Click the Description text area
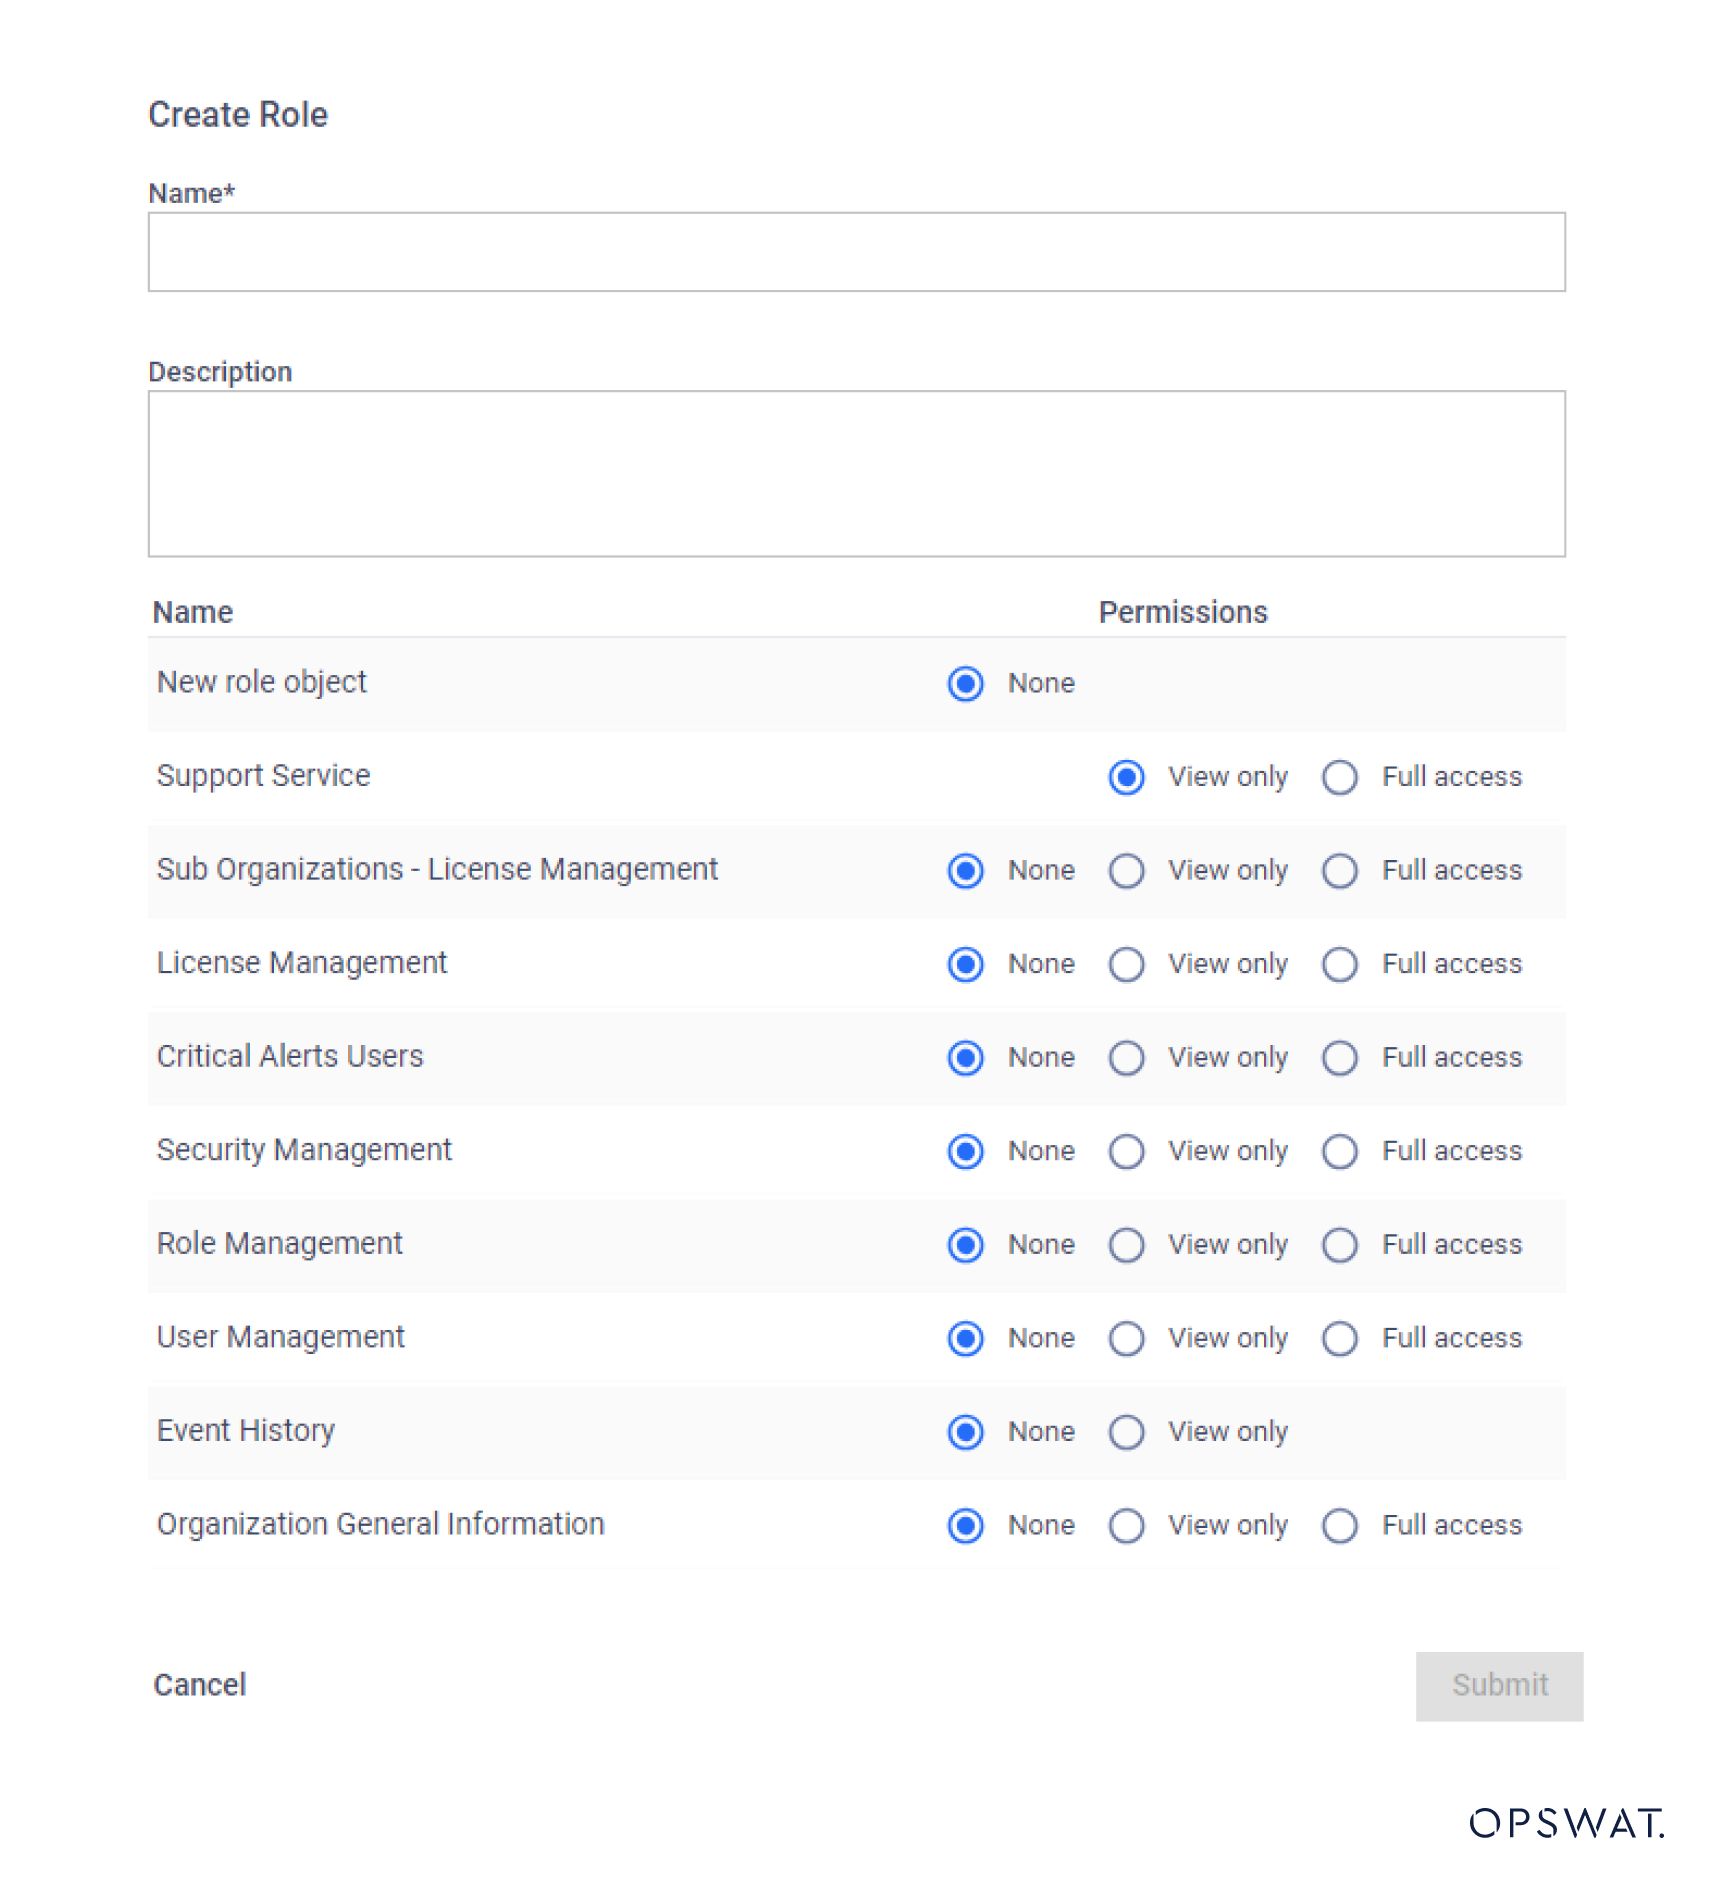 (x=856, y=473)
